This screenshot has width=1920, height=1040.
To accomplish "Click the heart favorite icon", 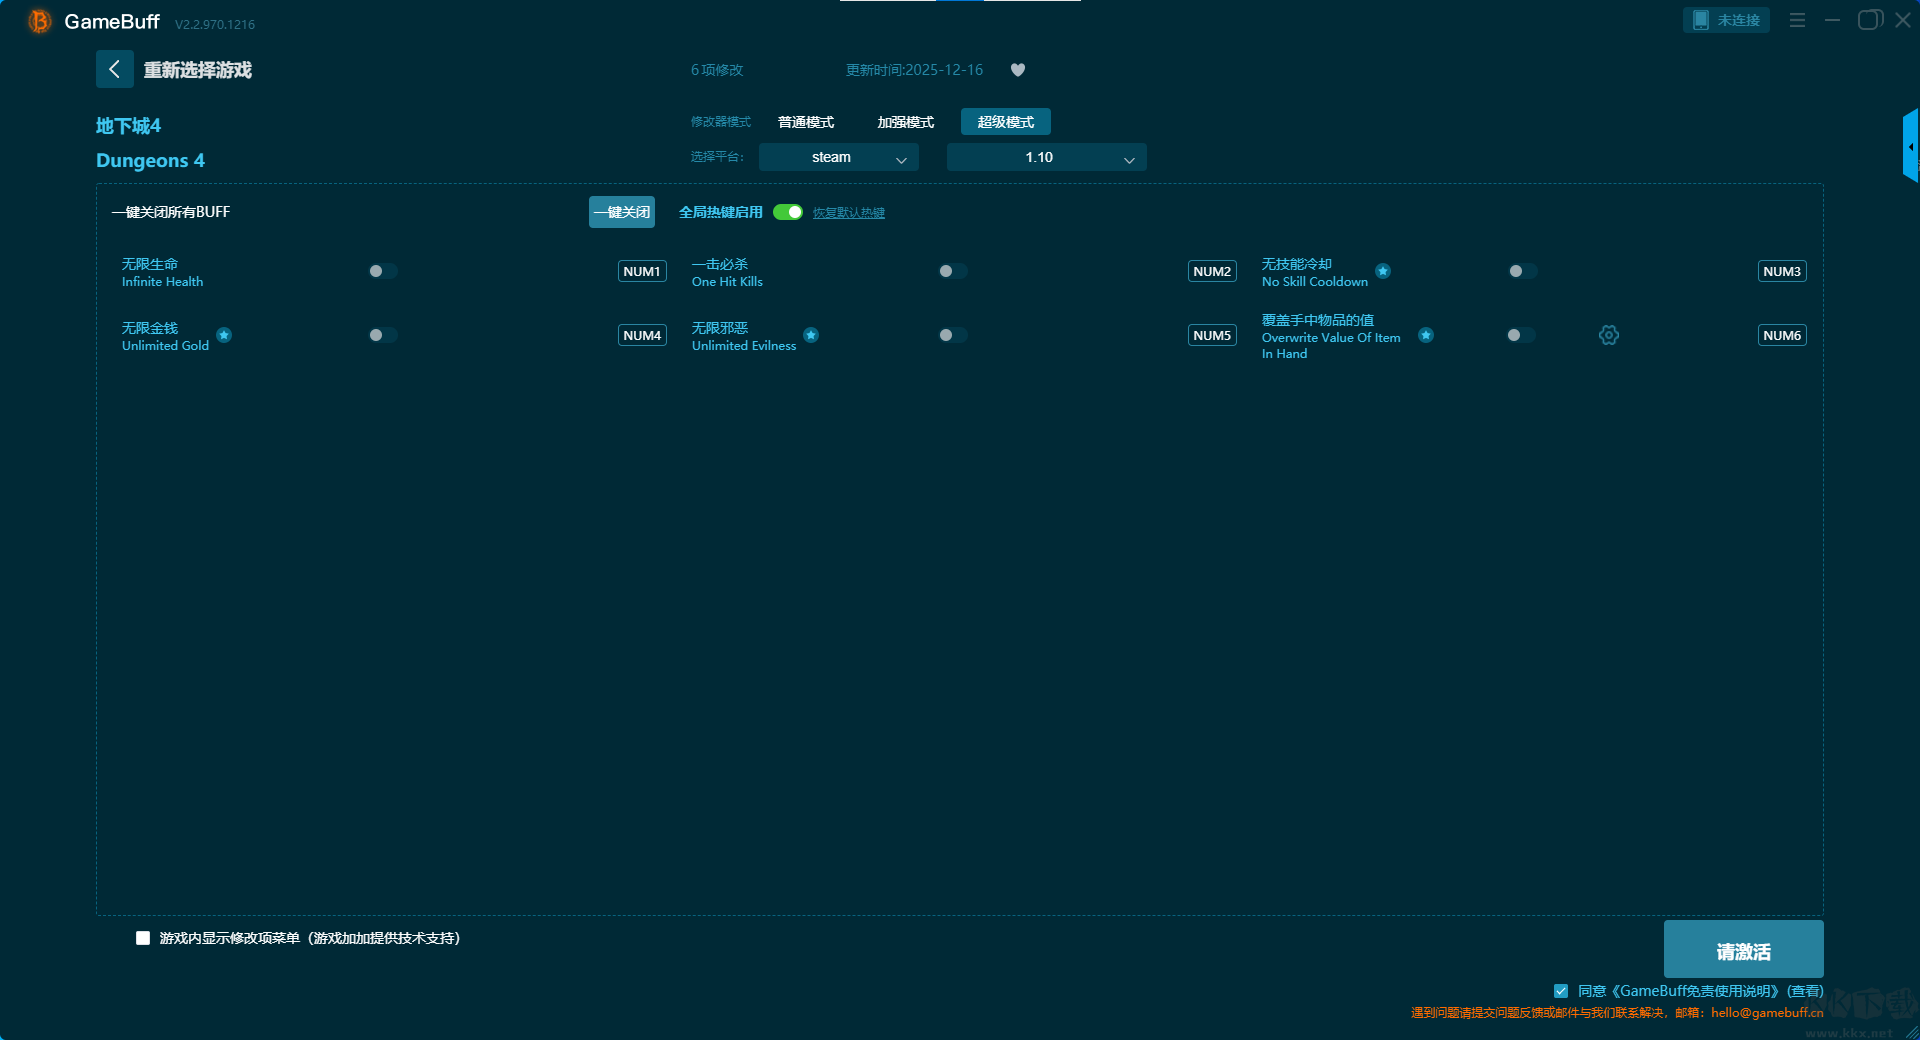I will pos(1018,70).
